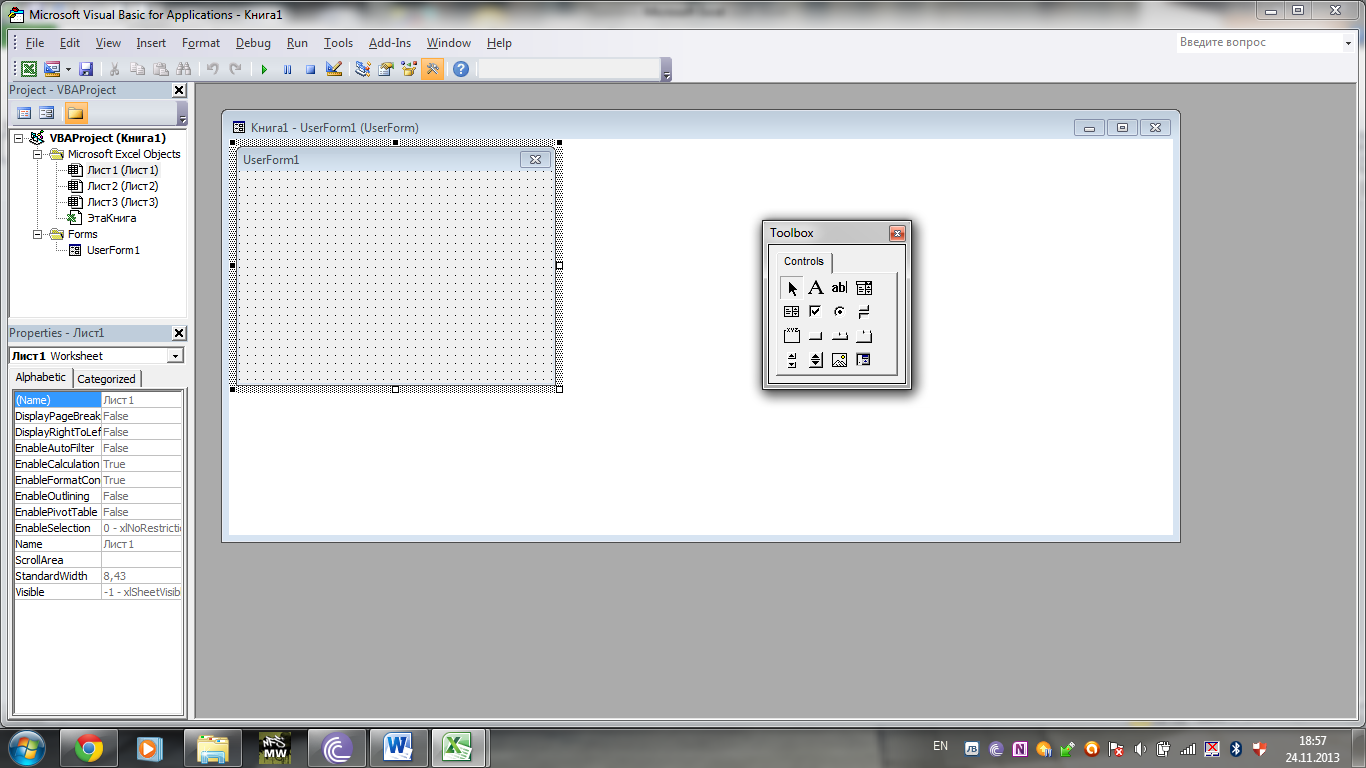Open the Debug menu

tap(253, 43)
